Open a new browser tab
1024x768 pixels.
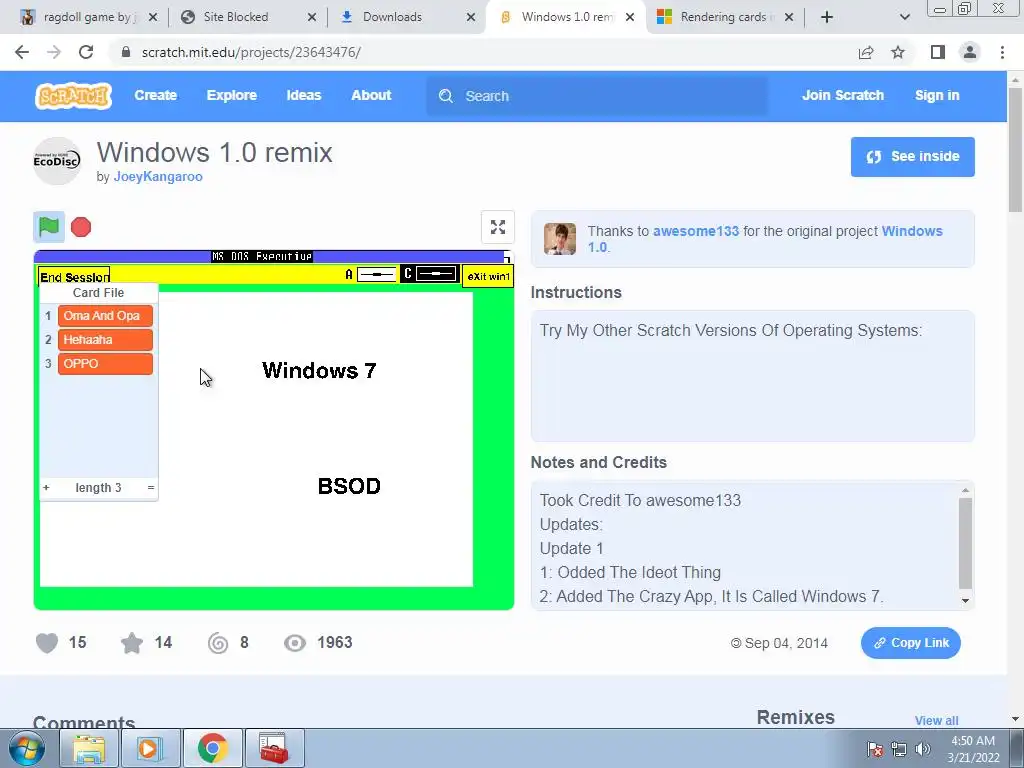[827, 17]
